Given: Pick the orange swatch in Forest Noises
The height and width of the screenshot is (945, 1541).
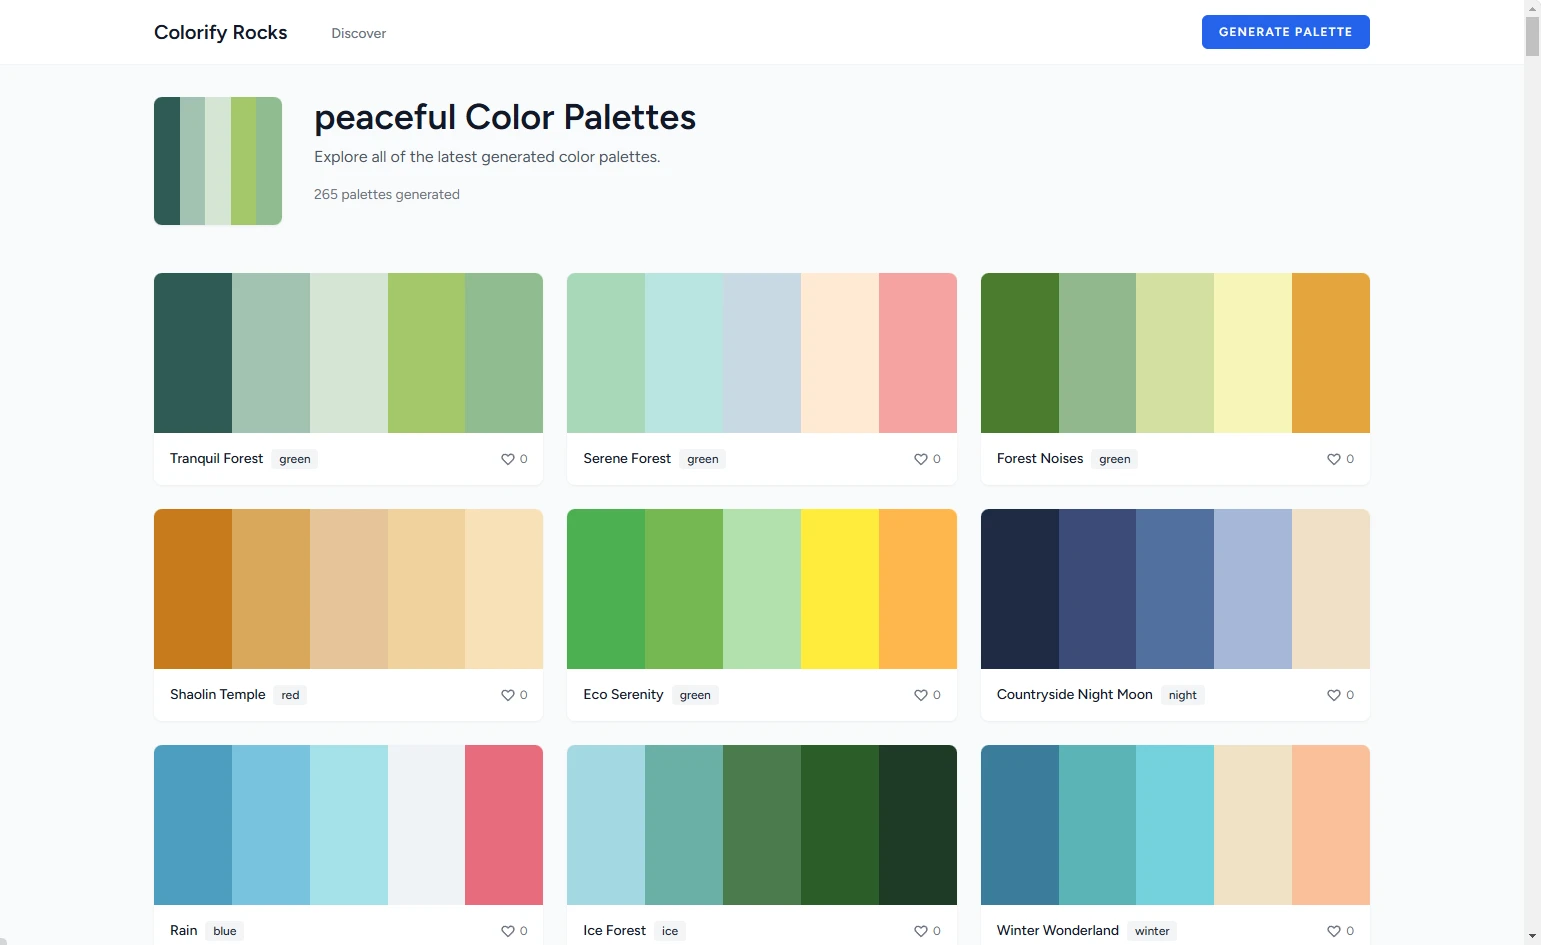Looking at the screenshot, I should 1330,353.
